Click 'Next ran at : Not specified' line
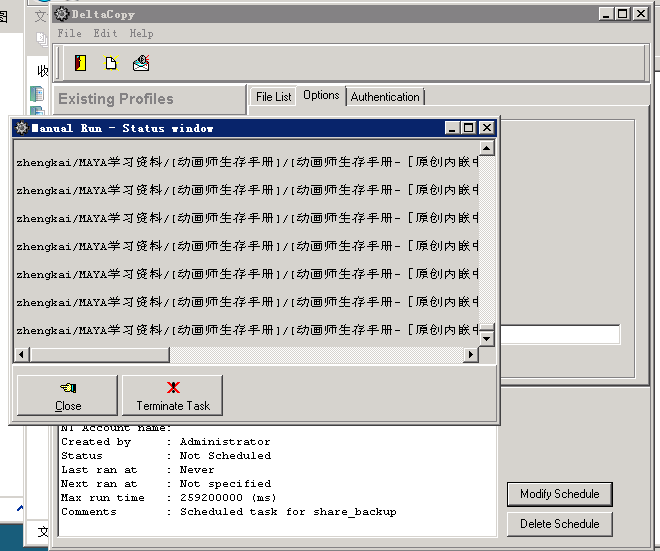The height and width of the screenshot is (551, 660). pos(166,484)
